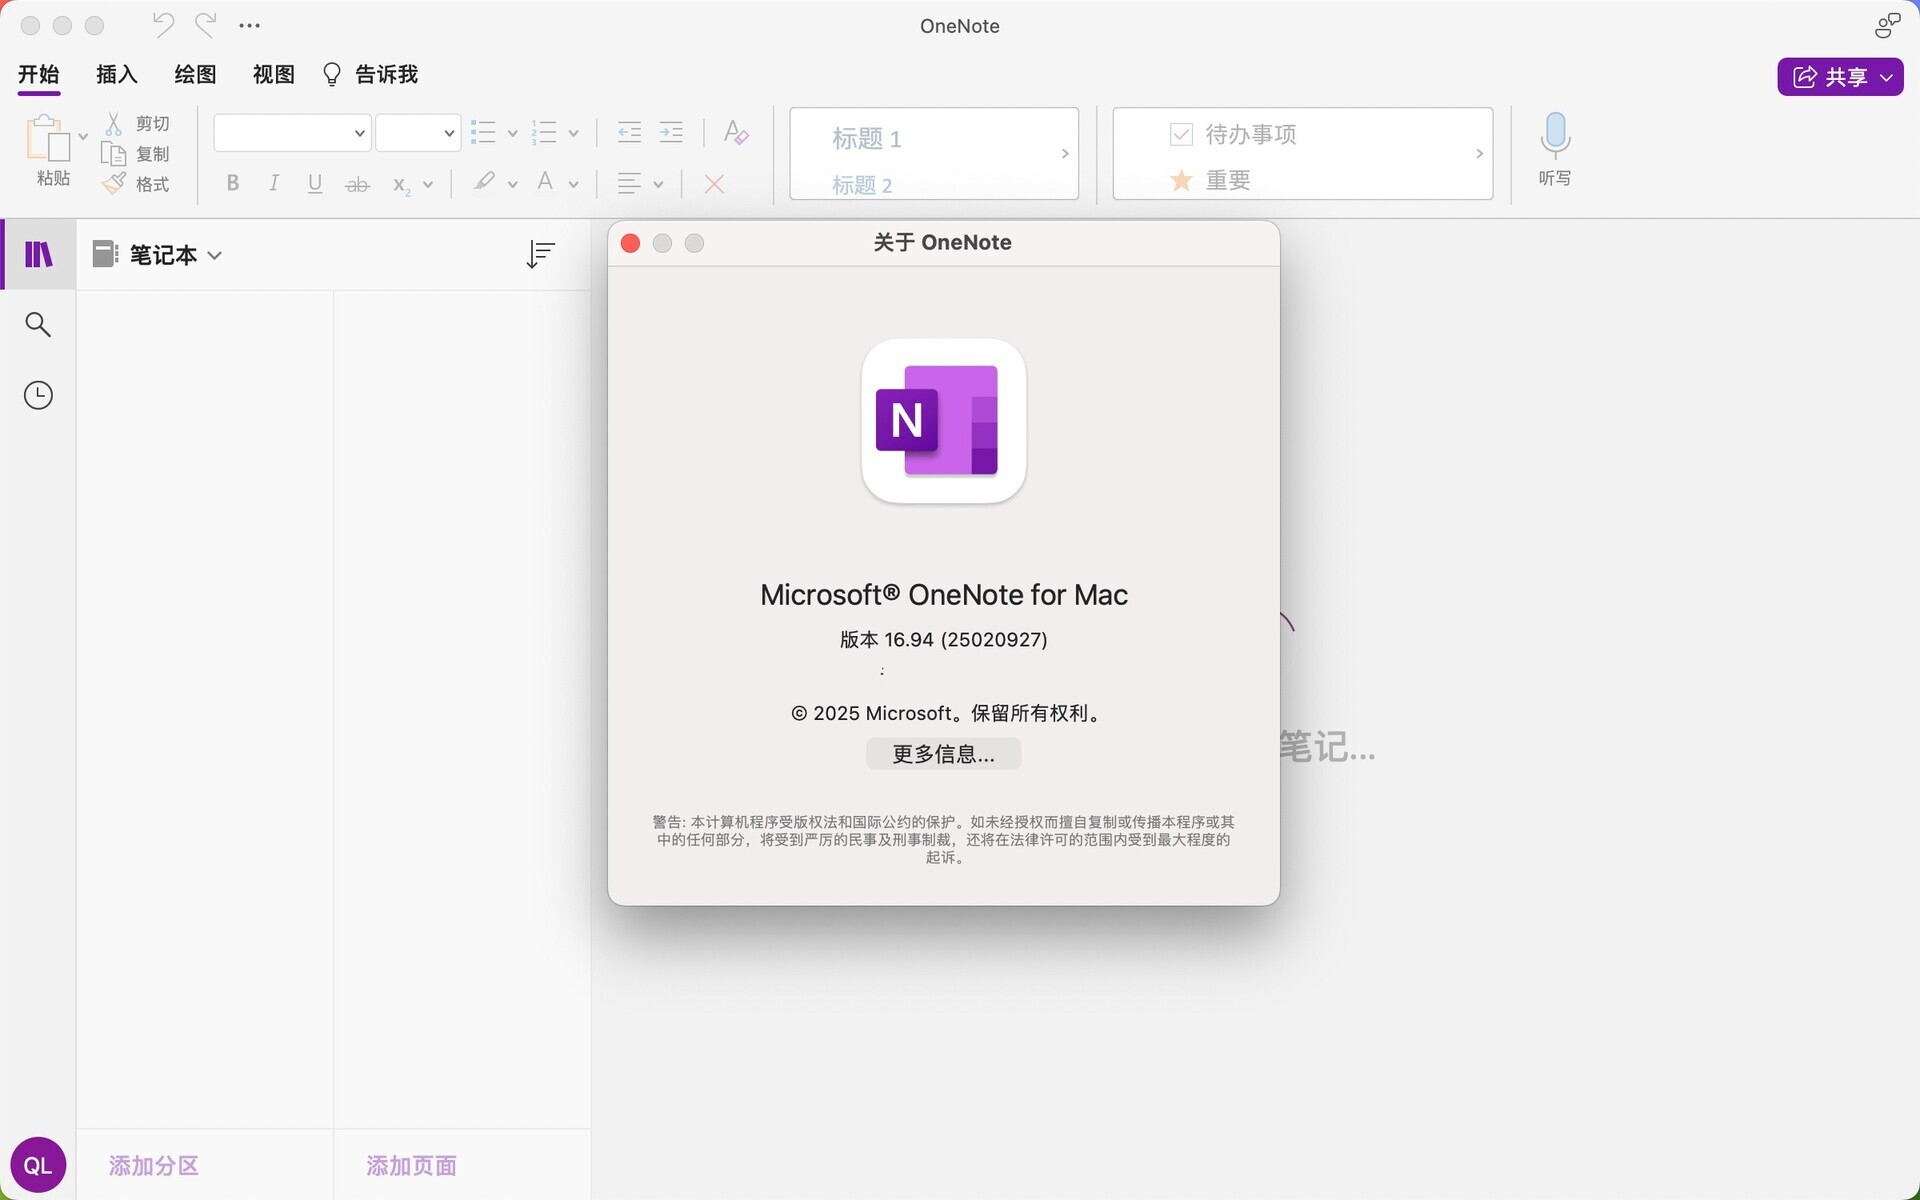Switch to the 开始 ribbon tab
This screenshot has width=1920, height=1200.
point(39,74)
